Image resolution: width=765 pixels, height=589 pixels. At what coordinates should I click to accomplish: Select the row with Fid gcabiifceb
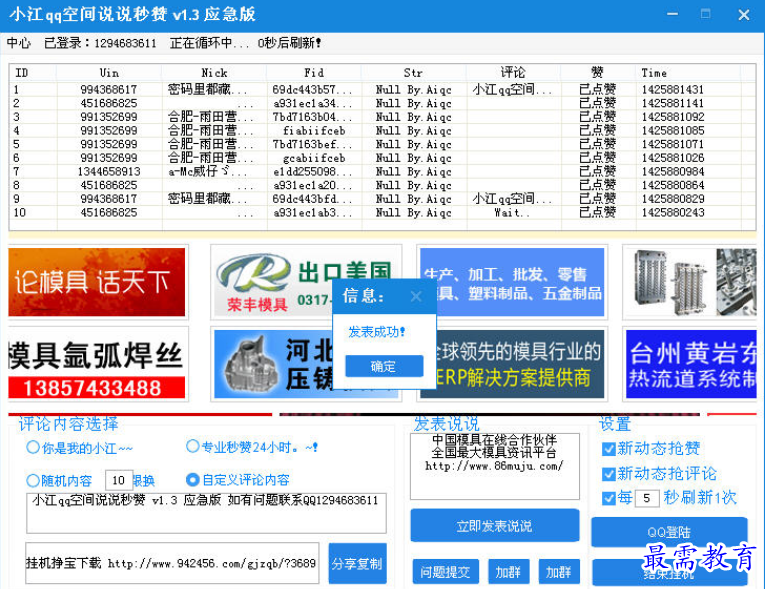point(382,158)
